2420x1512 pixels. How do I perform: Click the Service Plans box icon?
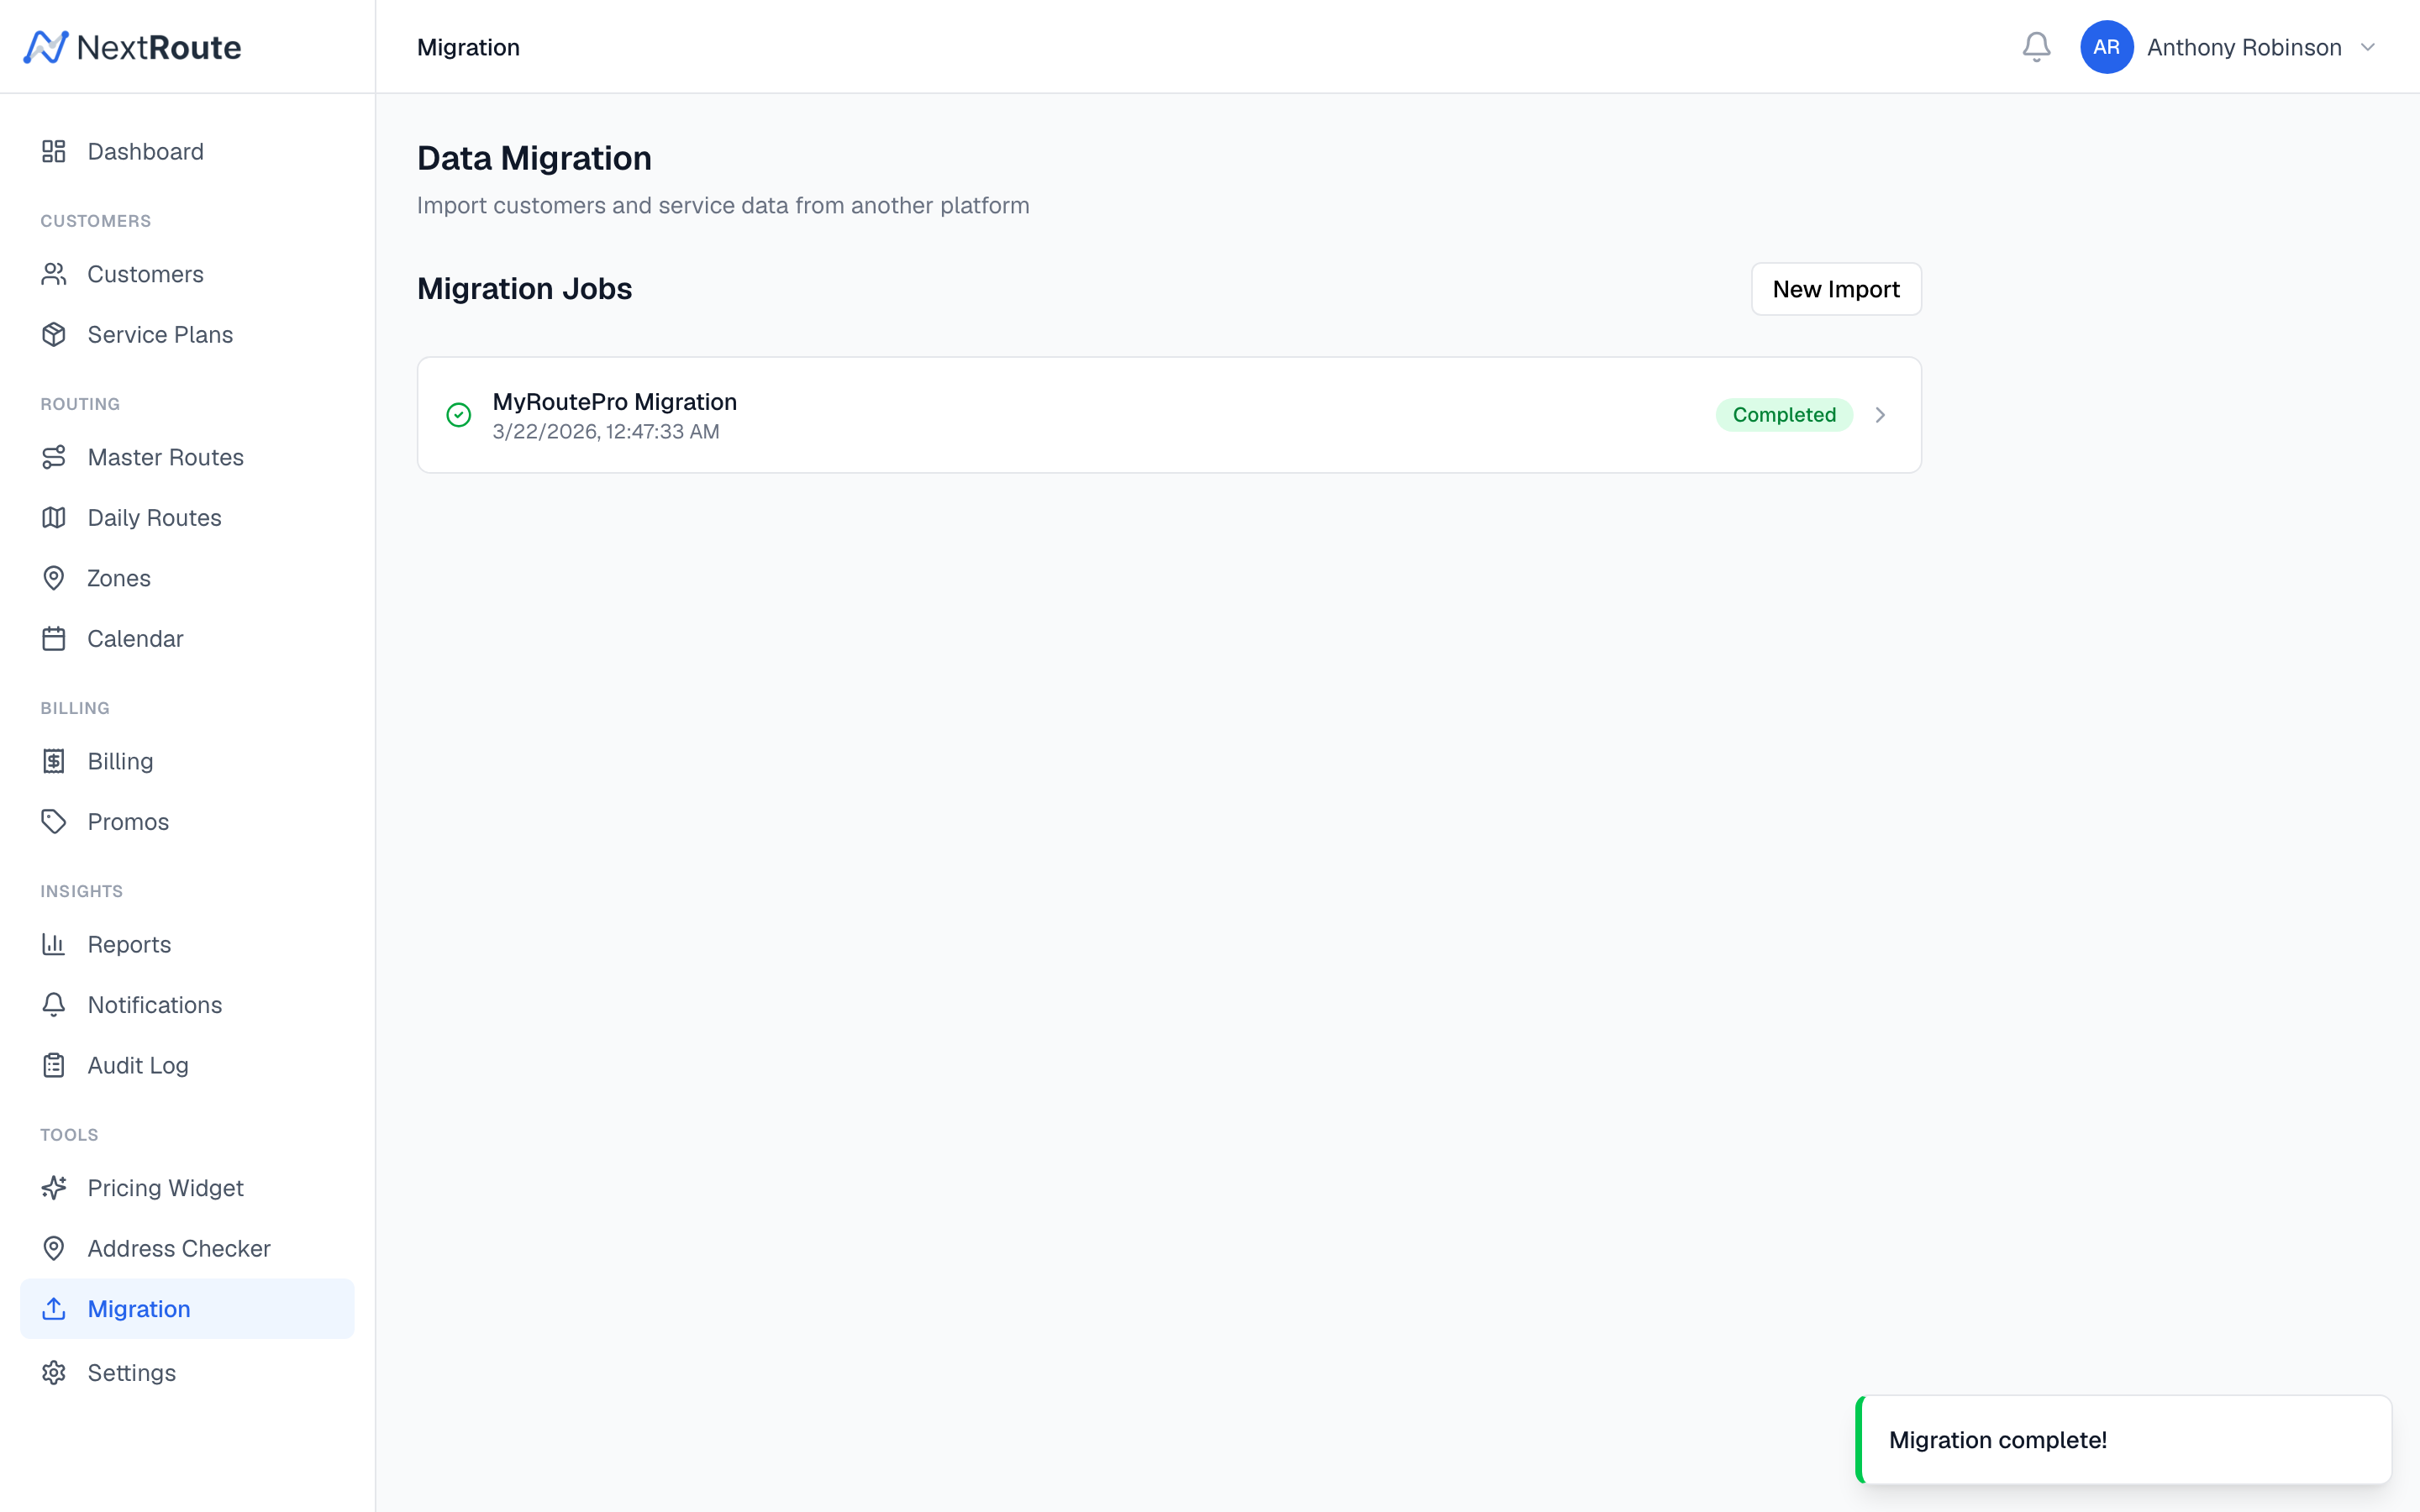[x=54, y=334]
